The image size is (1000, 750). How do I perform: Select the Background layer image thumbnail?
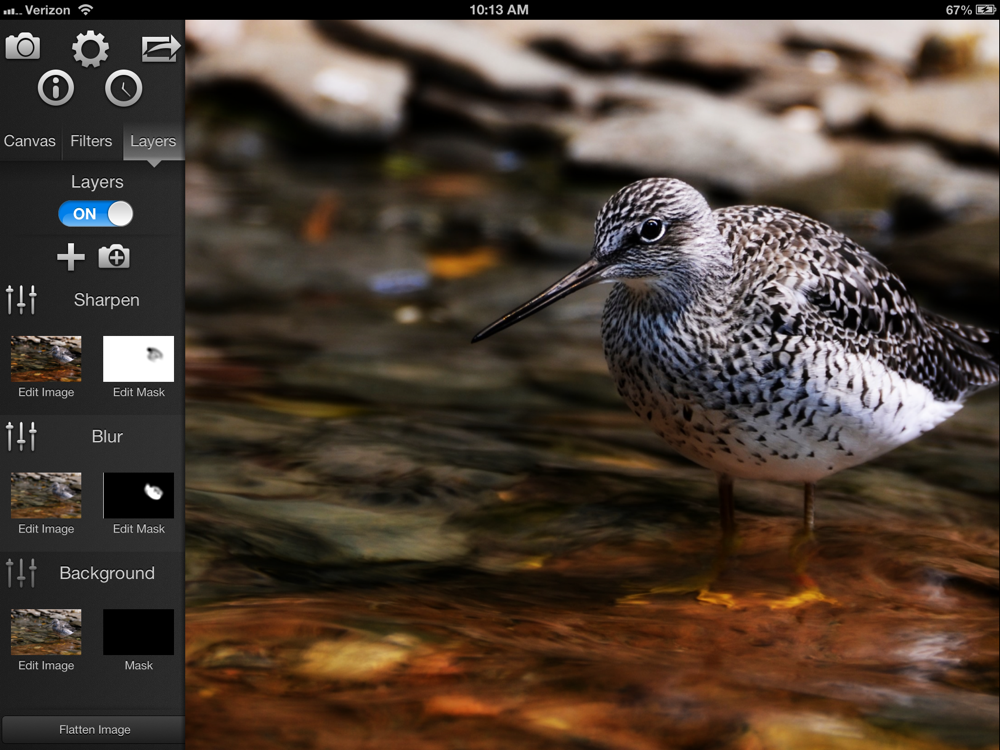point(46,631)
